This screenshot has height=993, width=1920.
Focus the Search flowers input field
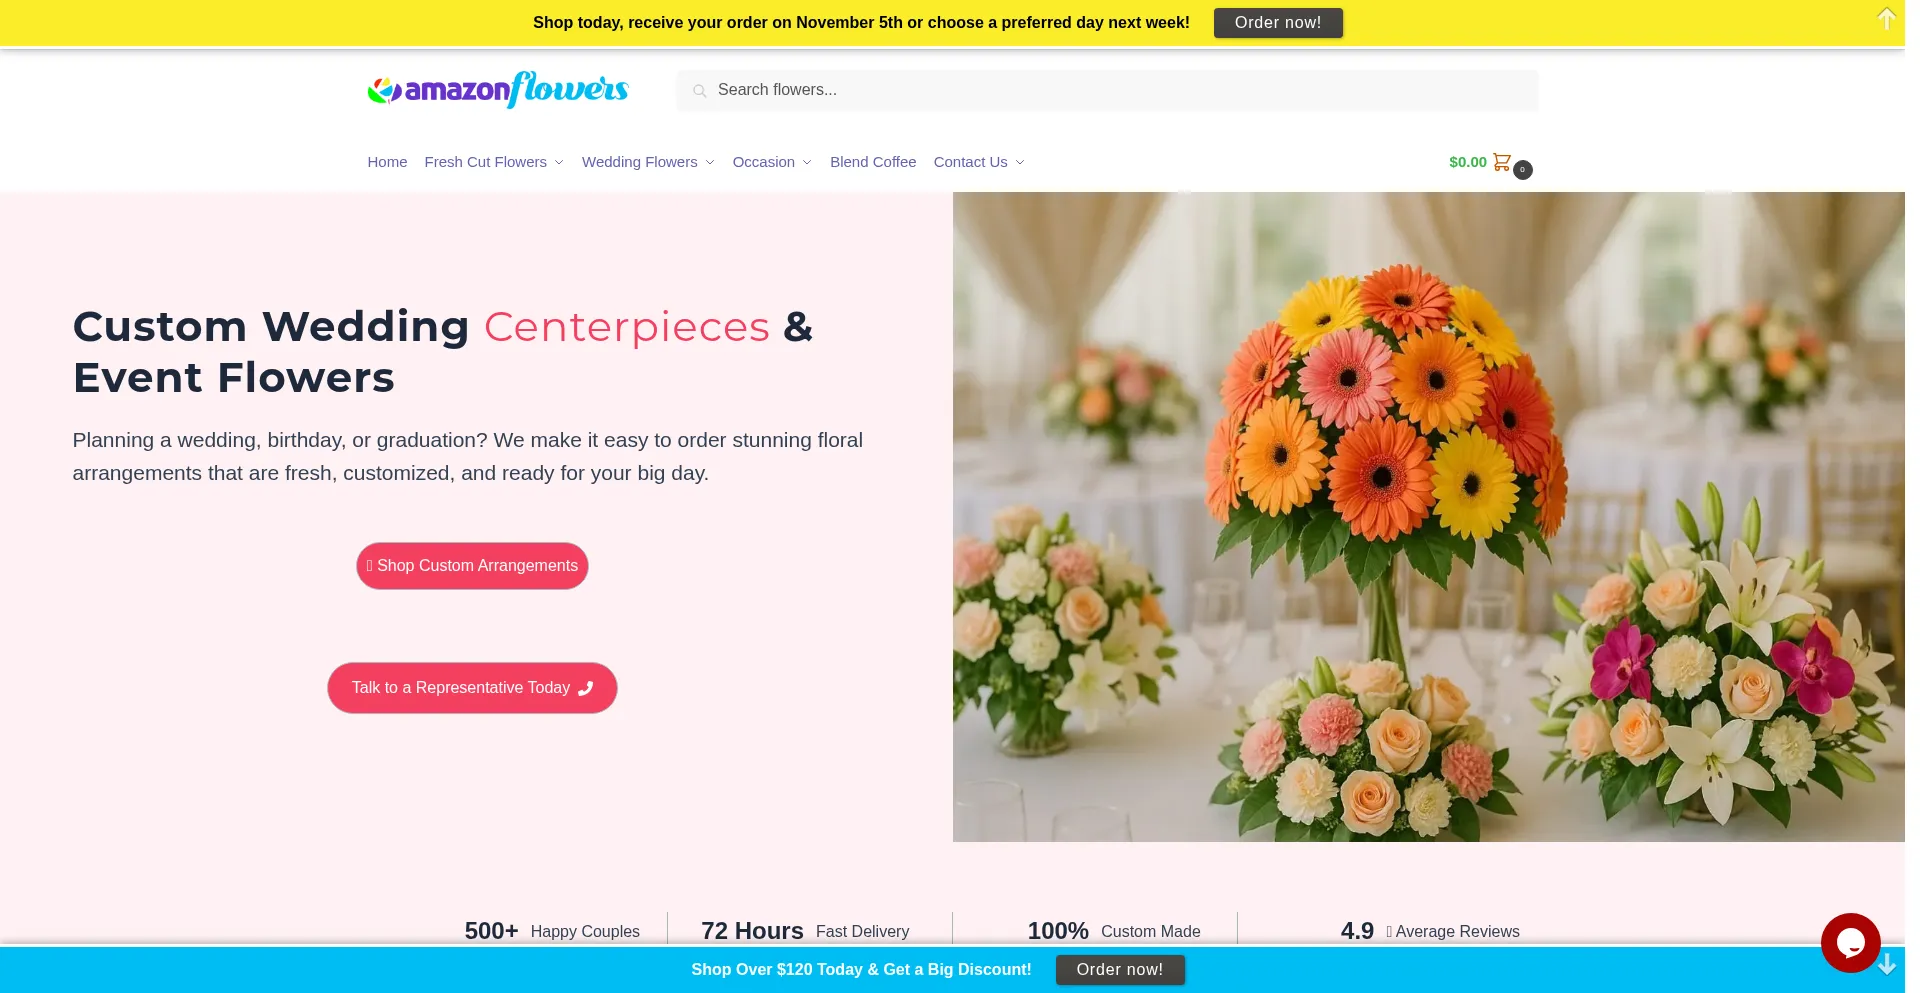[x=1107, y=90]
